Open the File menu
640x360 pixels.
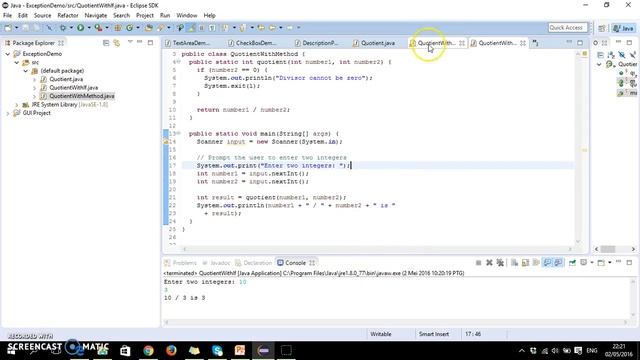click(7, 16)
